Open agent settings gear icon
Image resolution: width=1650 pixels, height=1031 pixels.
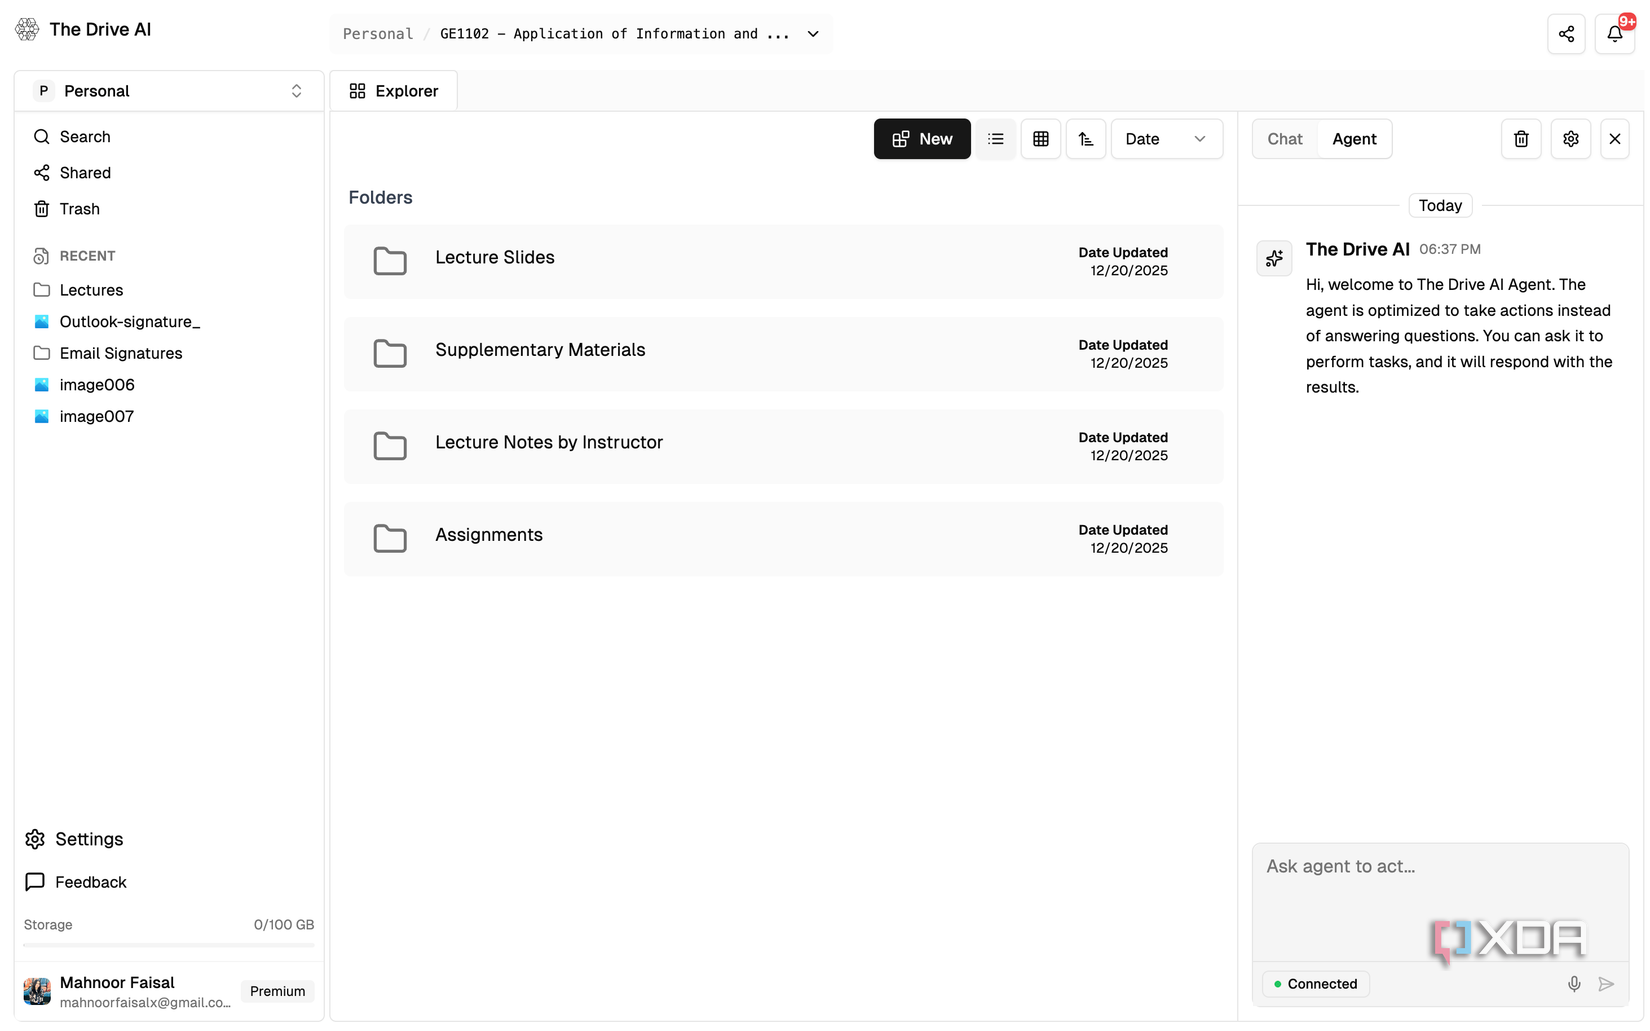point(1570,139)
